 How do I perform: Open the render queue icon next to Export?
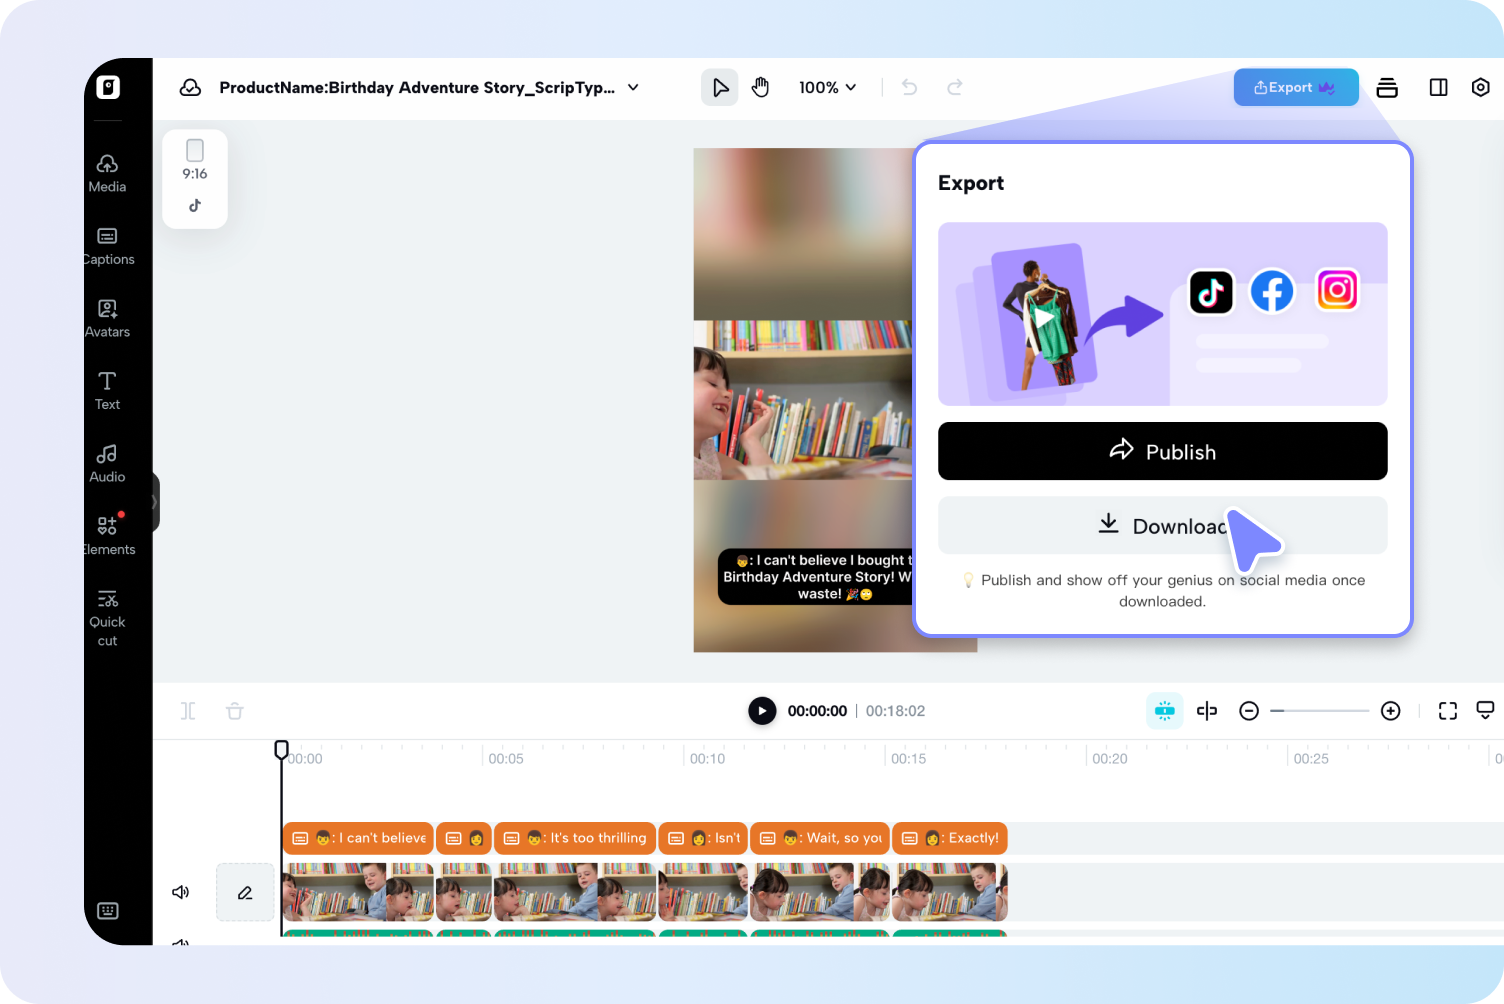1387,87
